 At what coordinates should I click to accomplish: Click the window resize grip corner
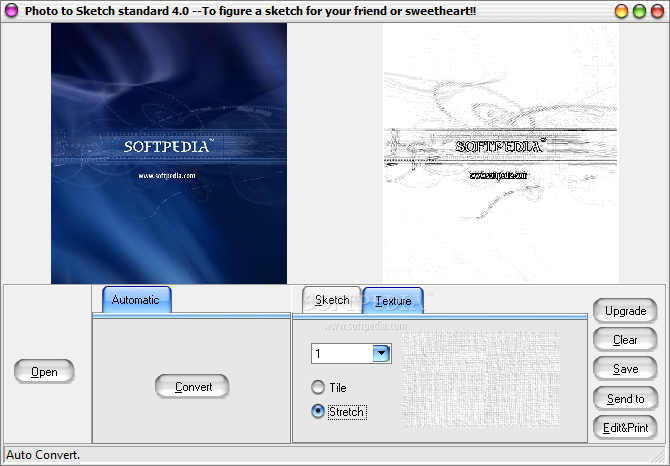click(660, 457)
